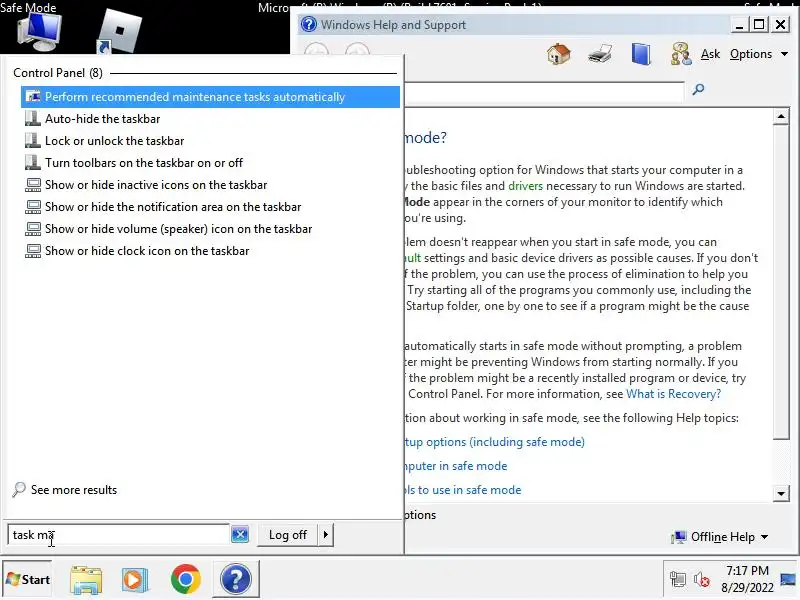Click the Search Help magnifier button
Screen dimensions: 800x600
point(698,90)
